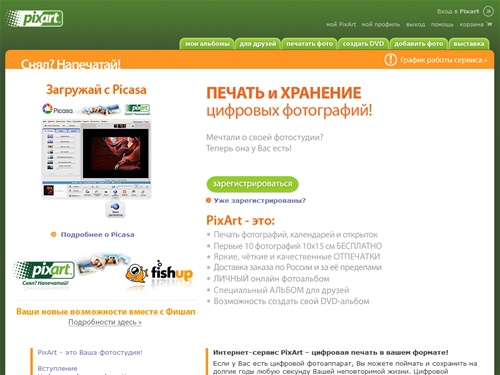
Task: Click Печать фотографий, календарей и открыток item
Action: 295,235
